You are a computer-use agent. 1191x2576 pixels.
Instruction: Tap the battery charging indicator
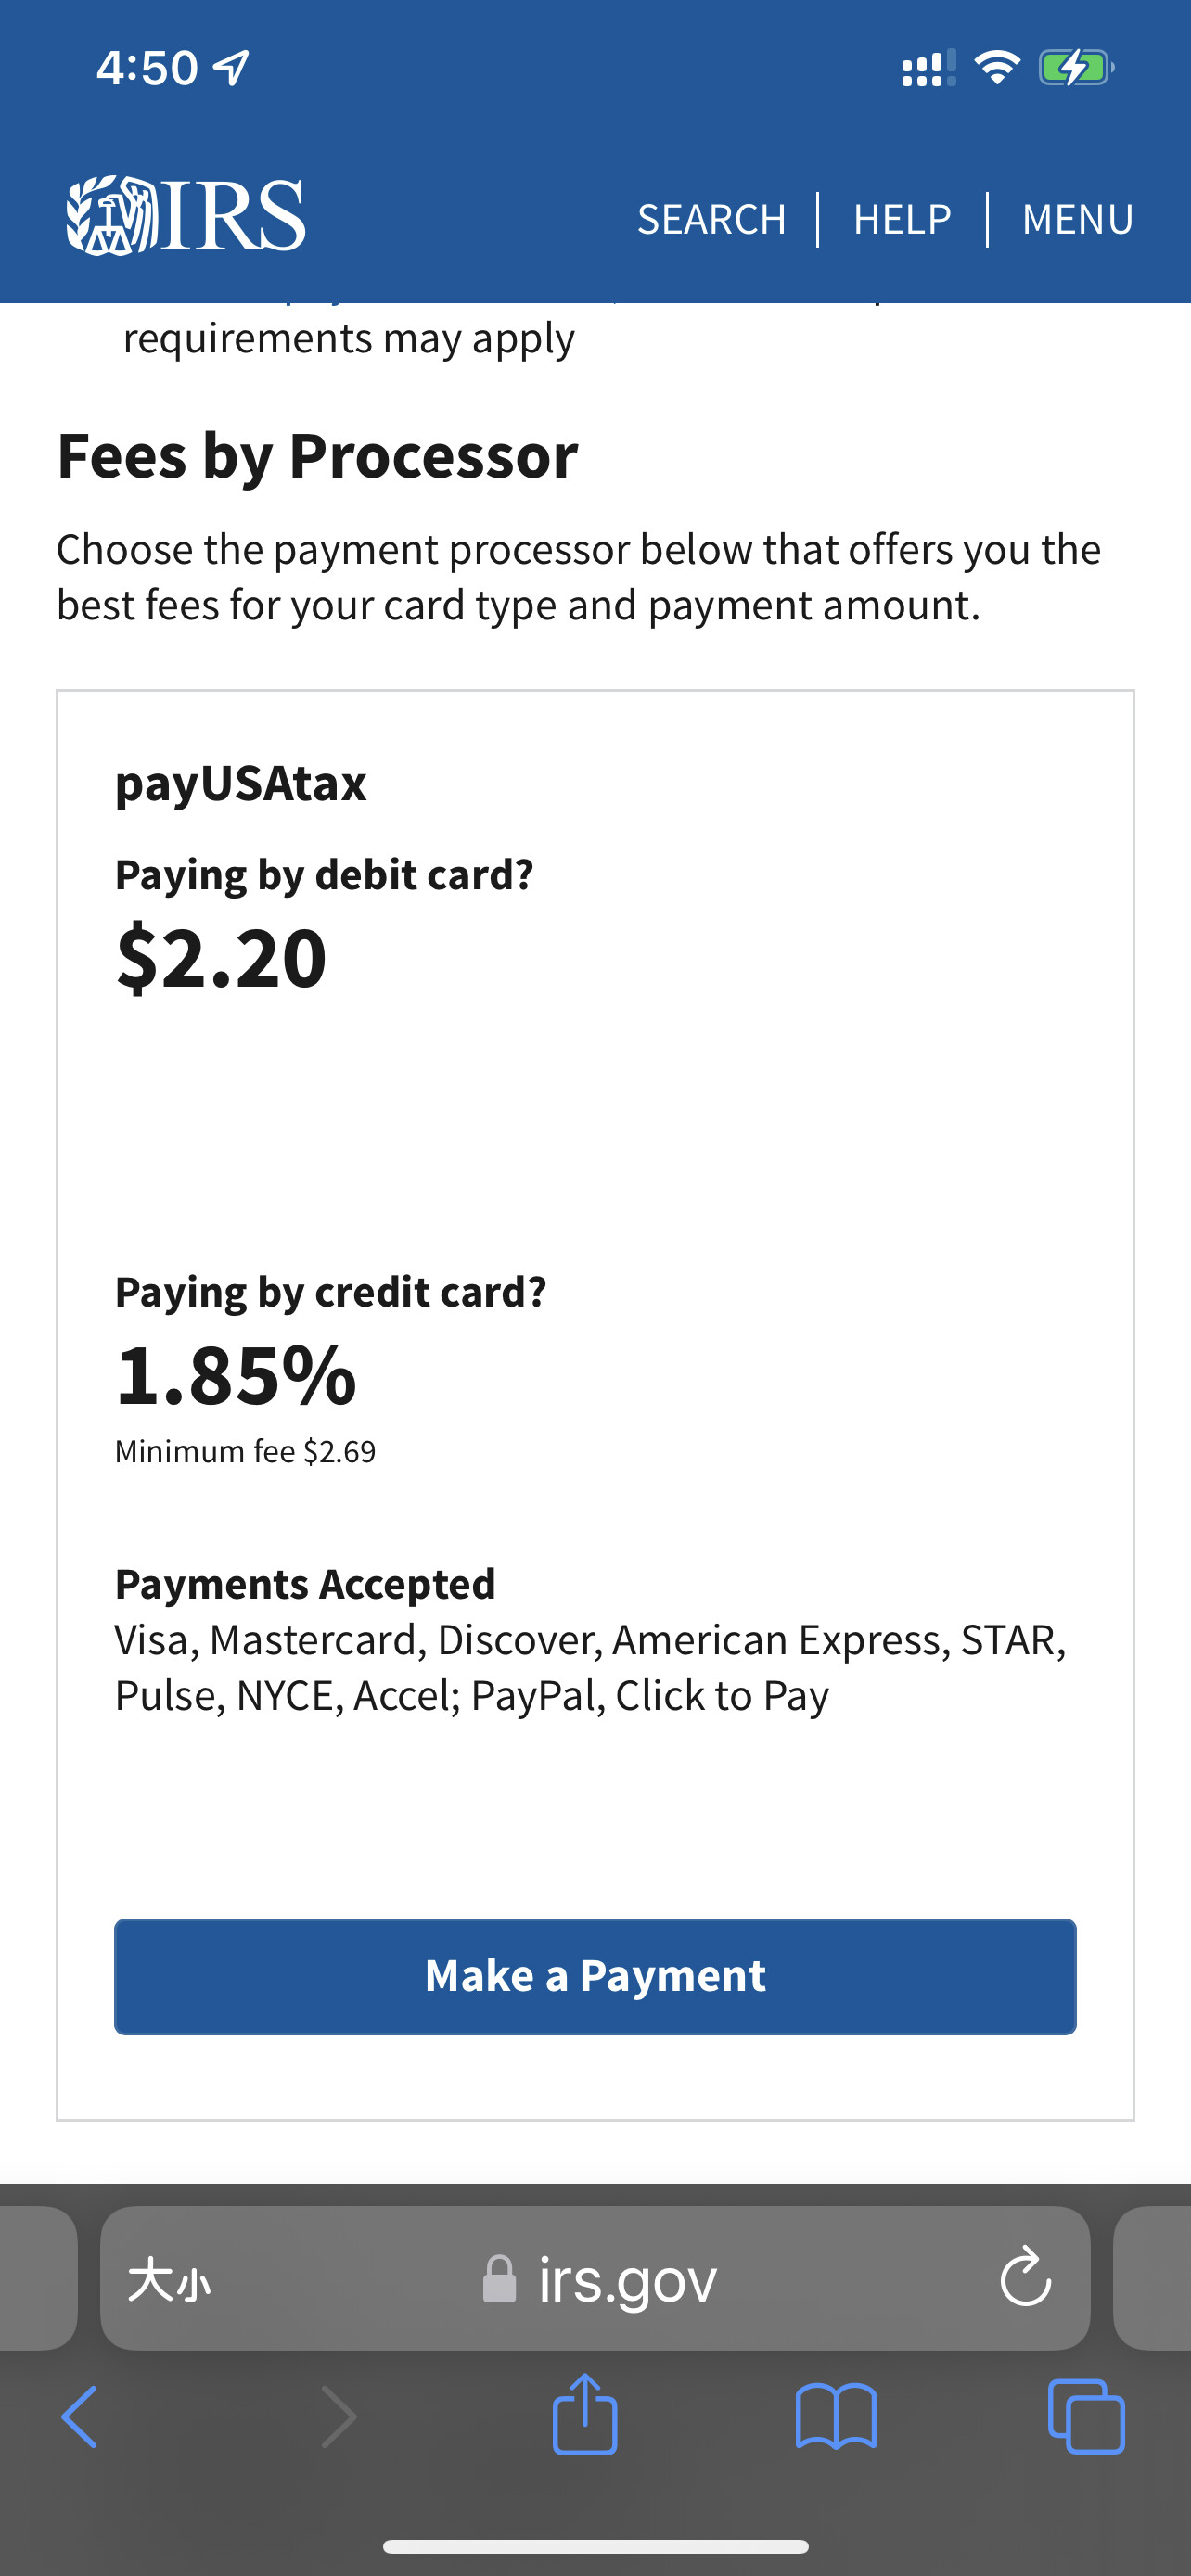click(1075, 68)
